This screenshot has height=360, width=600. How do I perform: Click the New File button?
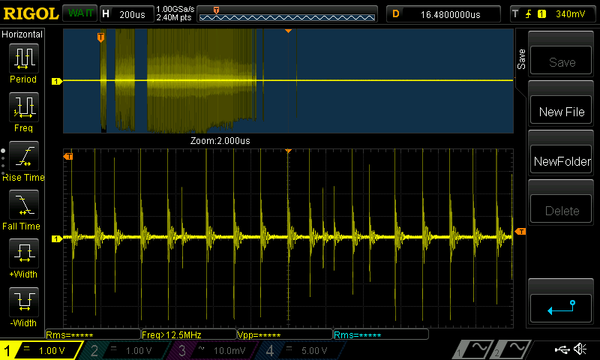(561, 110)
